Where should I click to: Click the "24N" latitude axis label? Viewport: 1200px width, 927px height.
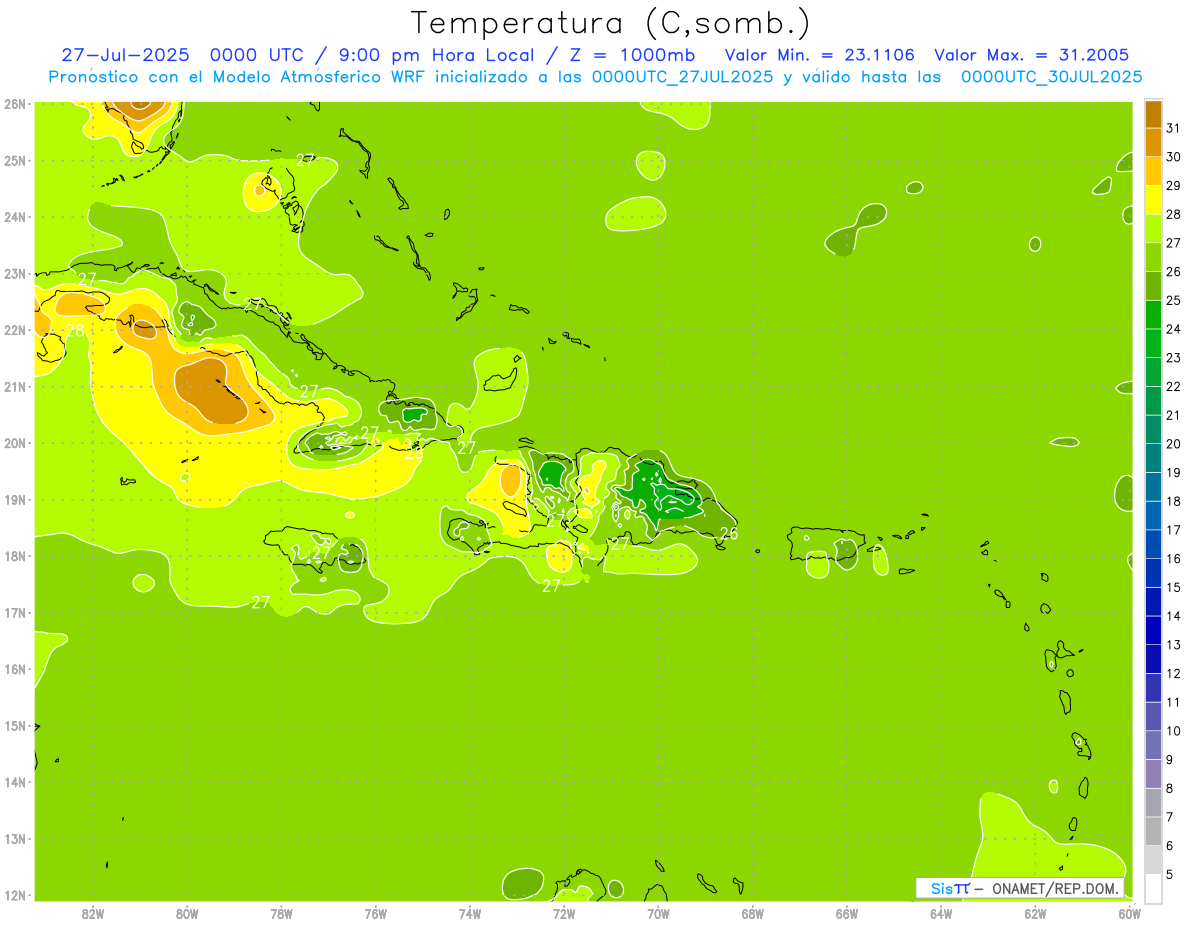(x=15, y=217)
